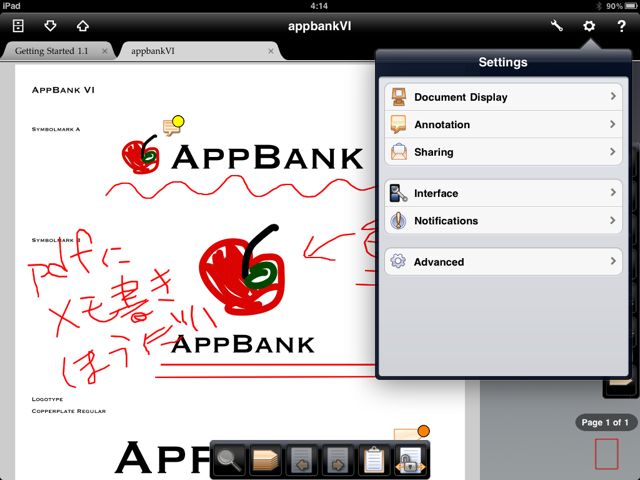The image size is (640, 480).
Task: Open Document Display settings
Action: pyautogui.click(x=503, y=97)
